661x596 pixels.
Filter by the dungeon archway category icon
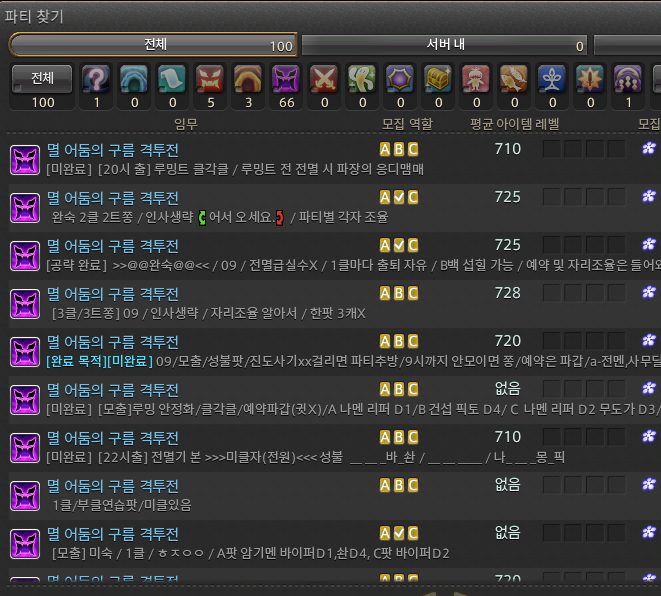(x=134, y=78)
